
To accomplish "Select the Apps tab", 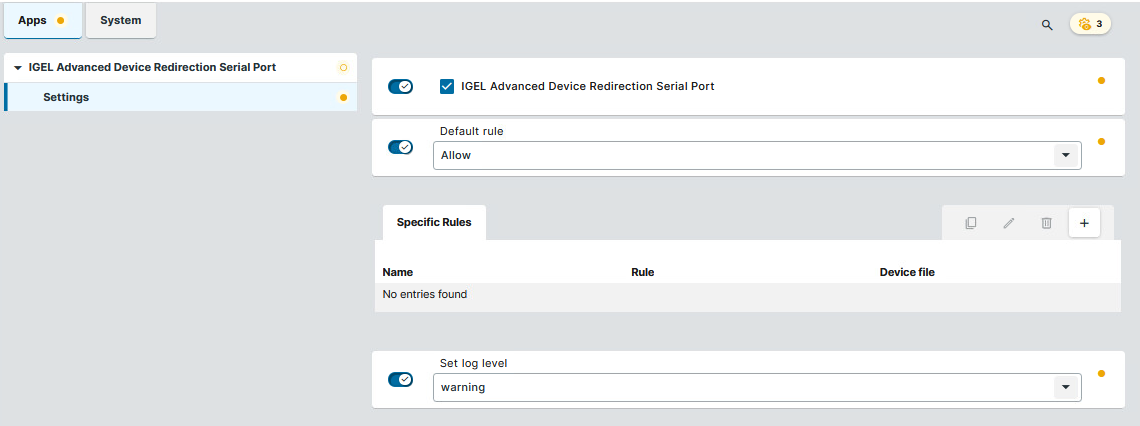I will click(41, 21).
